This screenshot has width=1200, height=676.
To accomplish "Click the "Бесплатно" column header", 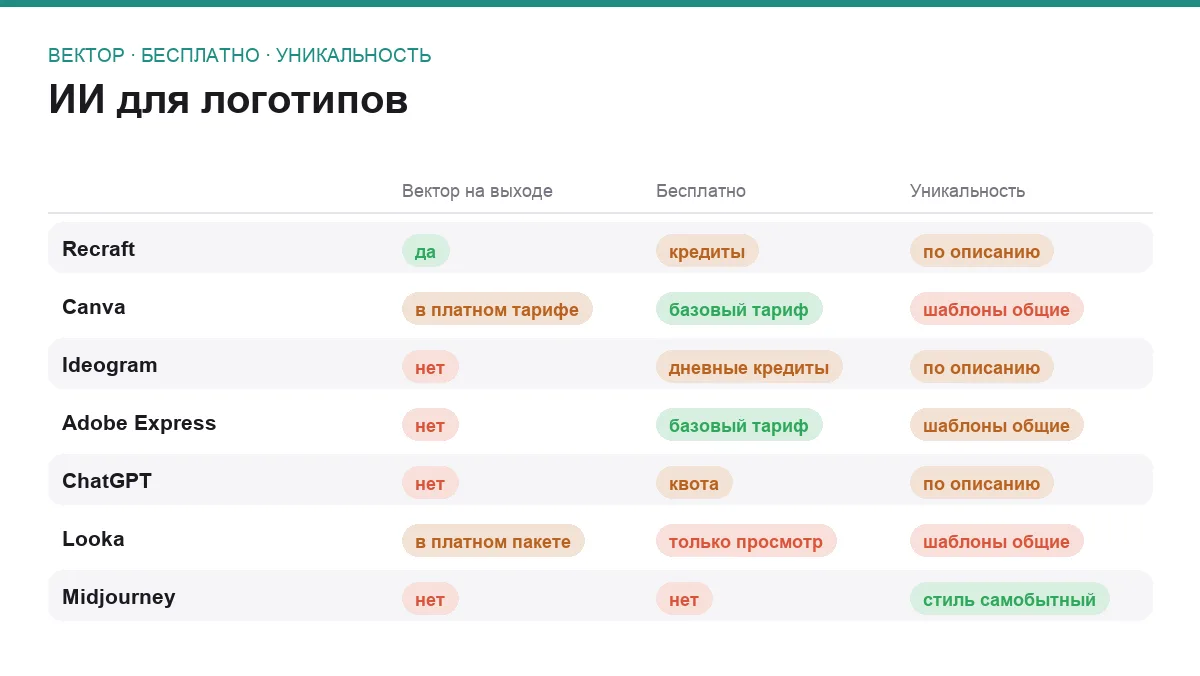I will tap(701, 191).
